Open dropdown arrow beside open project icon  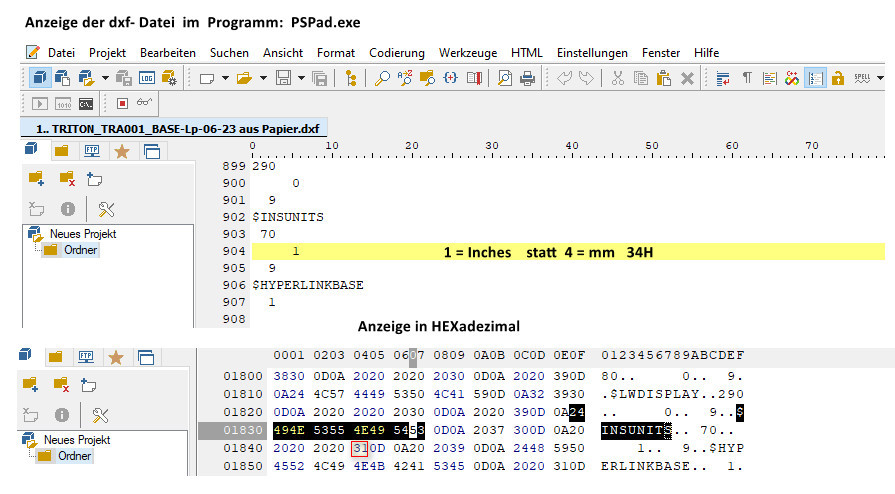[105, 78]
